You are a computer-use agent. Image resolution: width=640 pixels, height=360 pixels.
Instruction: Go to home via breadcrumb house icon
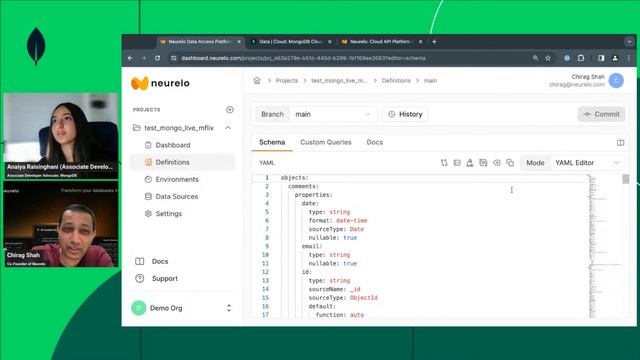(x=257, y=80)
